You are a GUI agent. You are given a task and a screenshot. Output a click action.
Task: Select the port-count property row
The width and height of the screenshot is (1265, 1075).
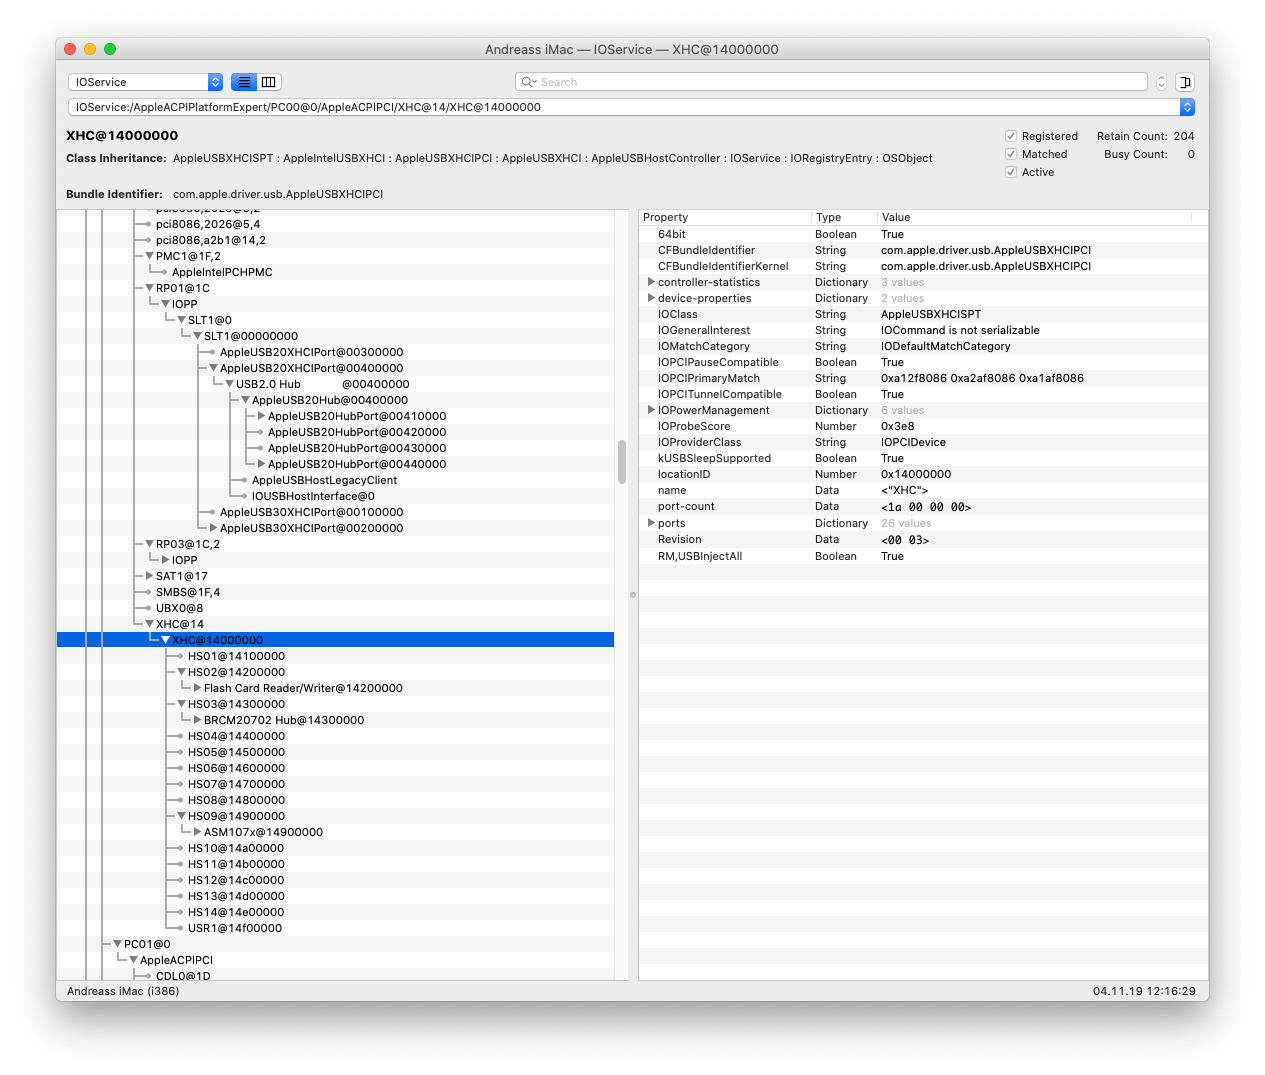pyautogui.click(x=923, y=506)
